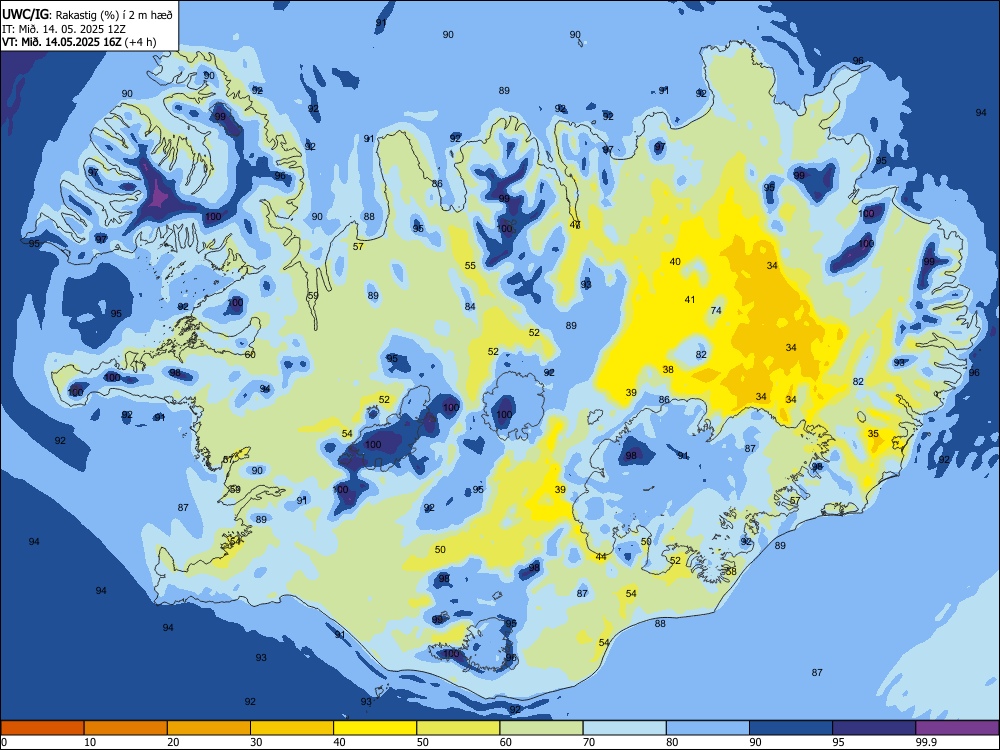Click the dark orange 0–10 legend swatch

click(x=42, y=728)
